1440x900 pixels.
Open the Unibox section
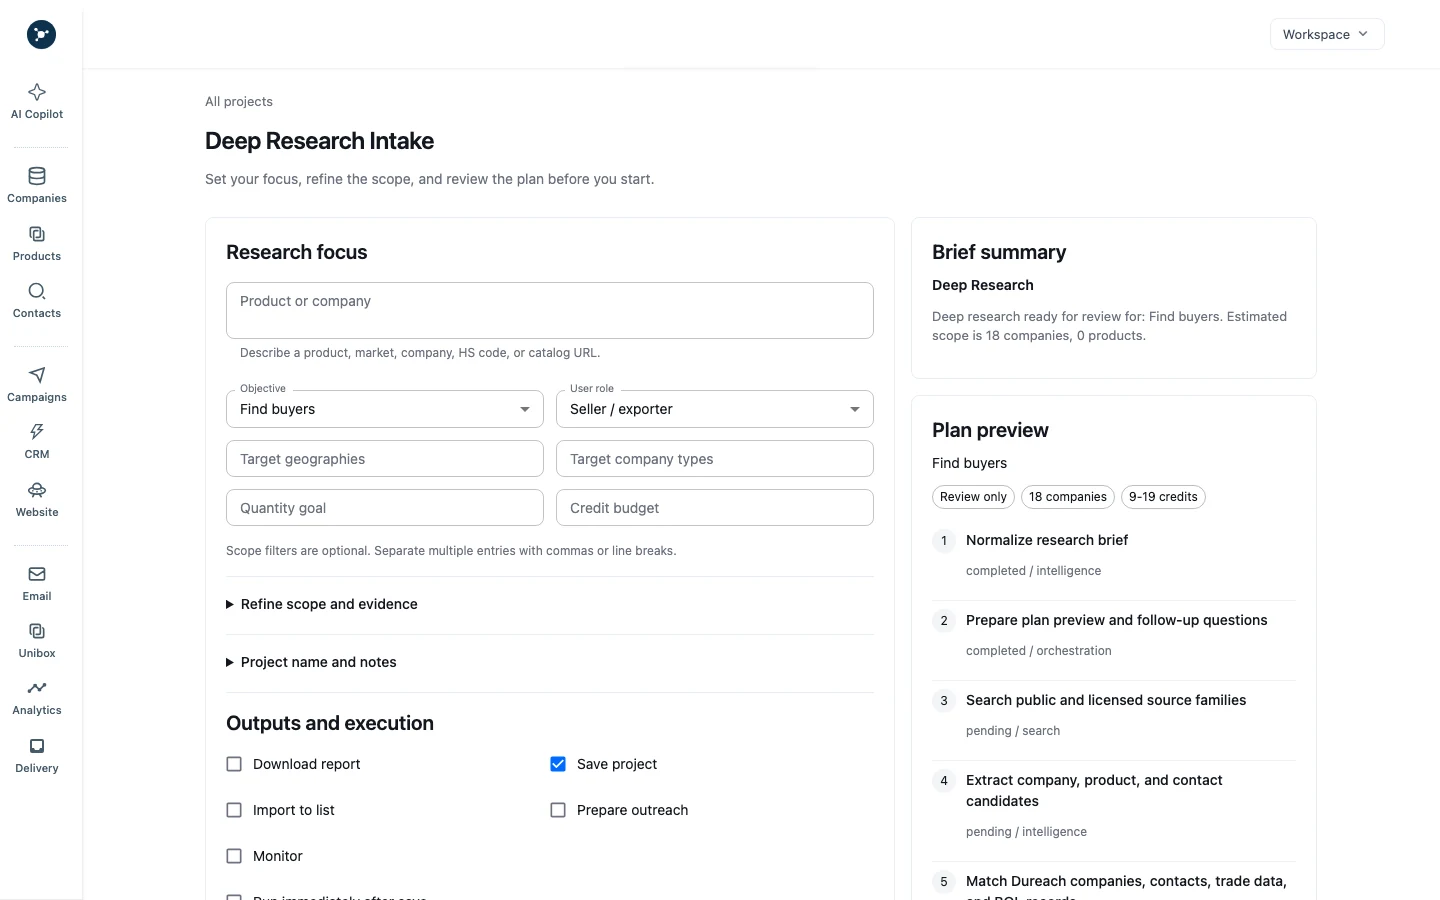coord(37,641)
